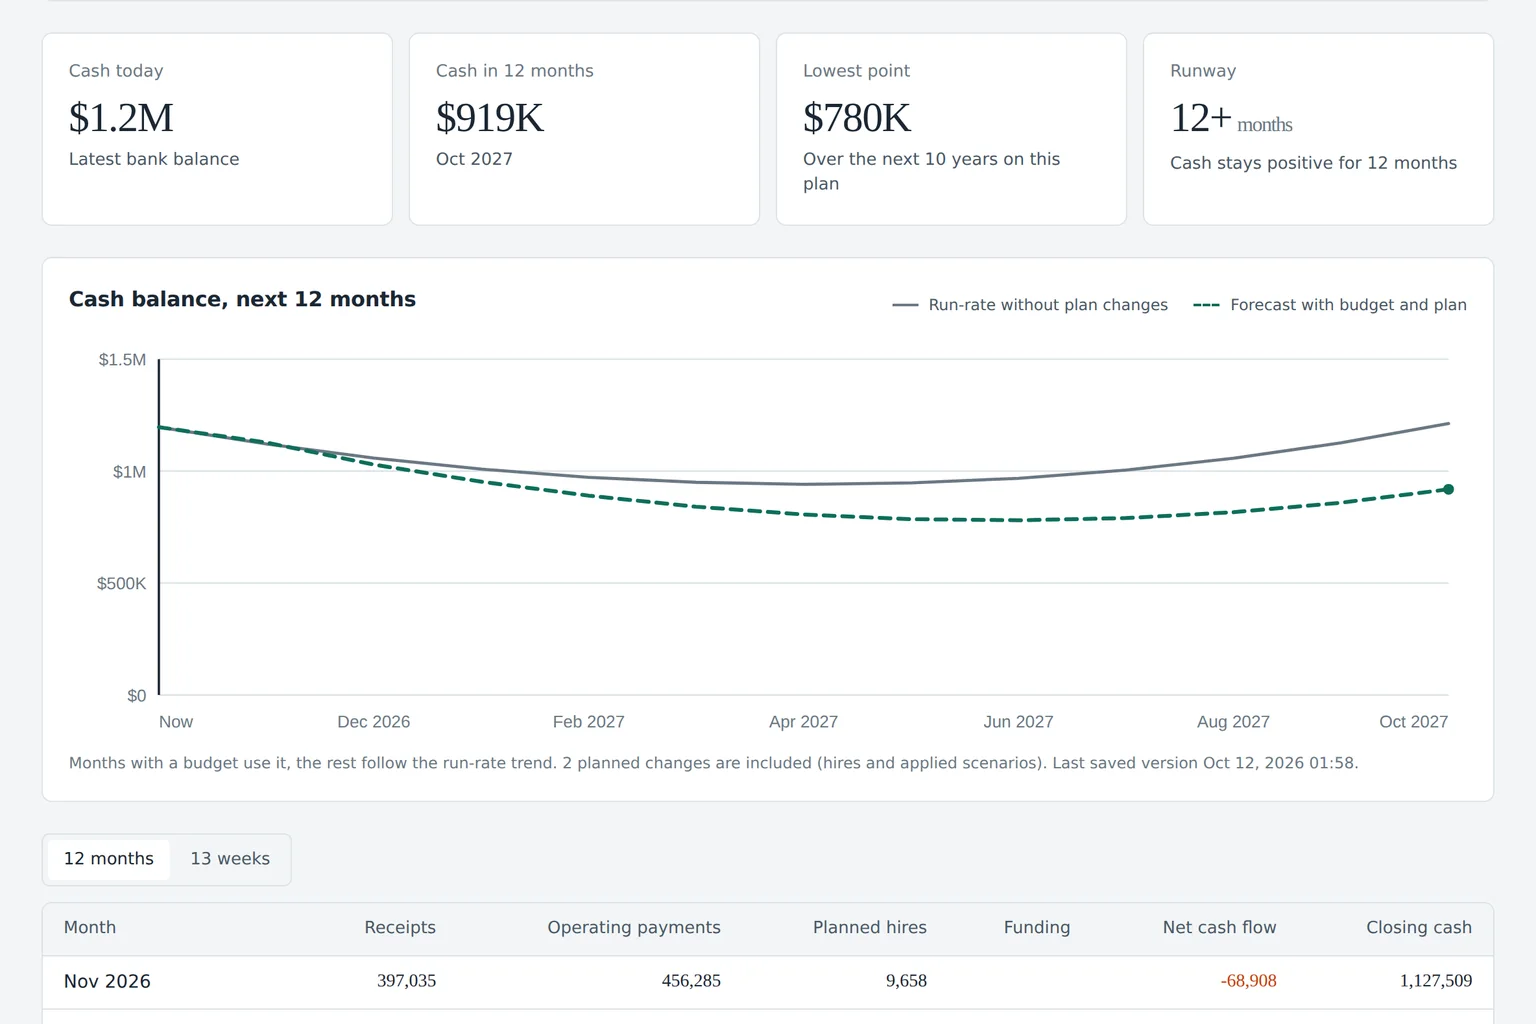
Task: Click the Funding column header
Action: pos(1037,928)
